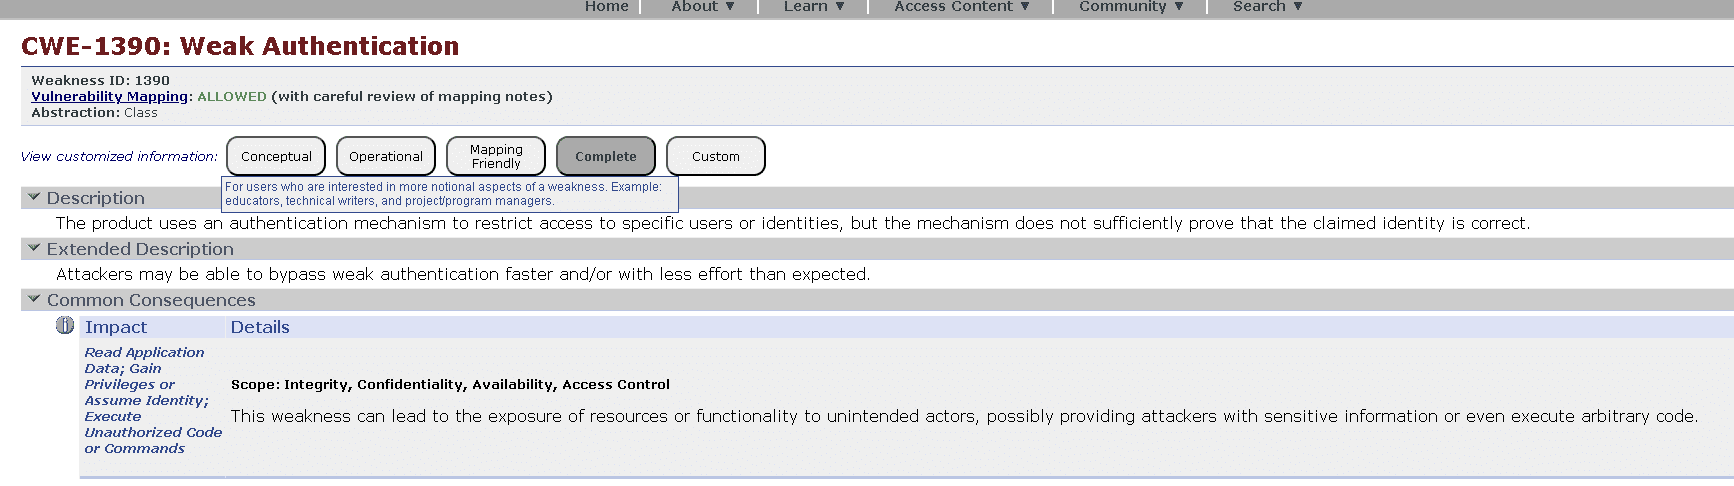Click the Impact column header
The image size is (1734, 486).
[x=116, y=327]
